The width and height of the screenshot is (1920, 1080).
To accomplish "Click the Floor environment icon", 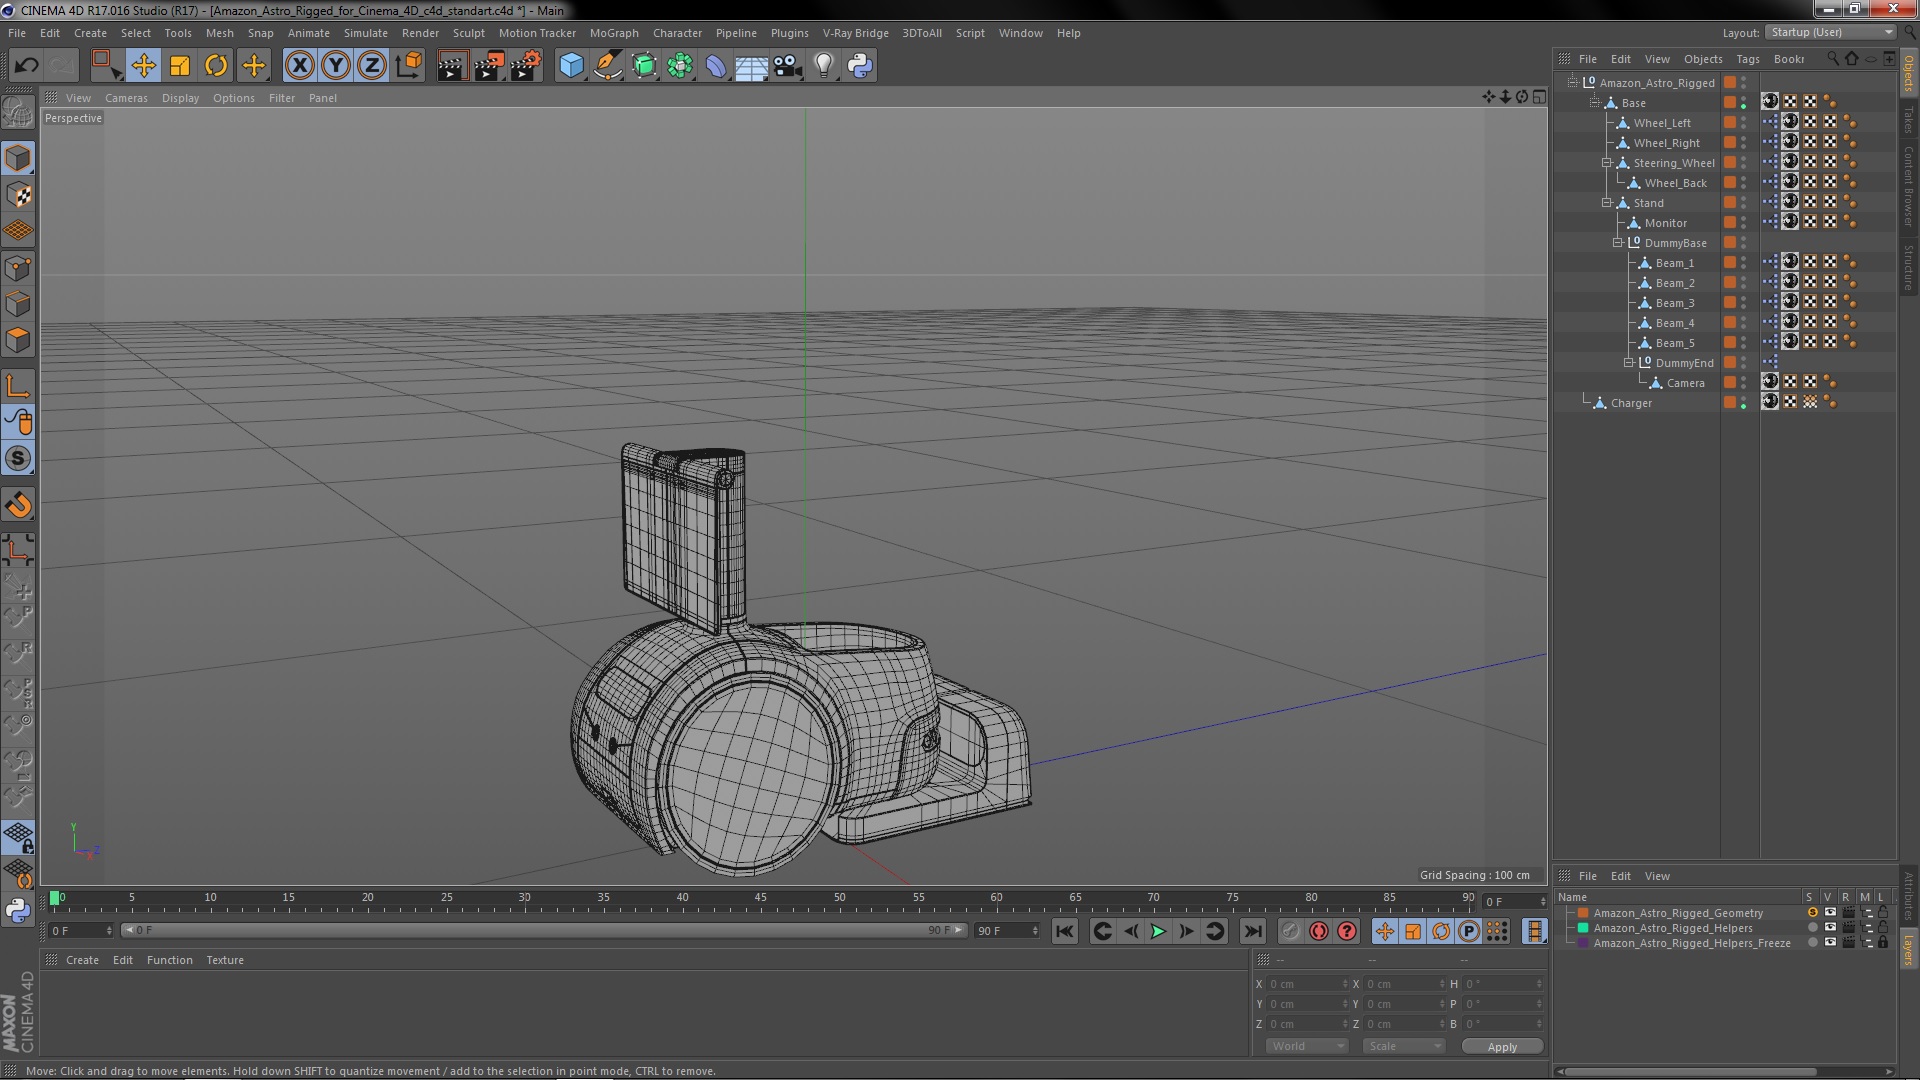I will 752,66.
